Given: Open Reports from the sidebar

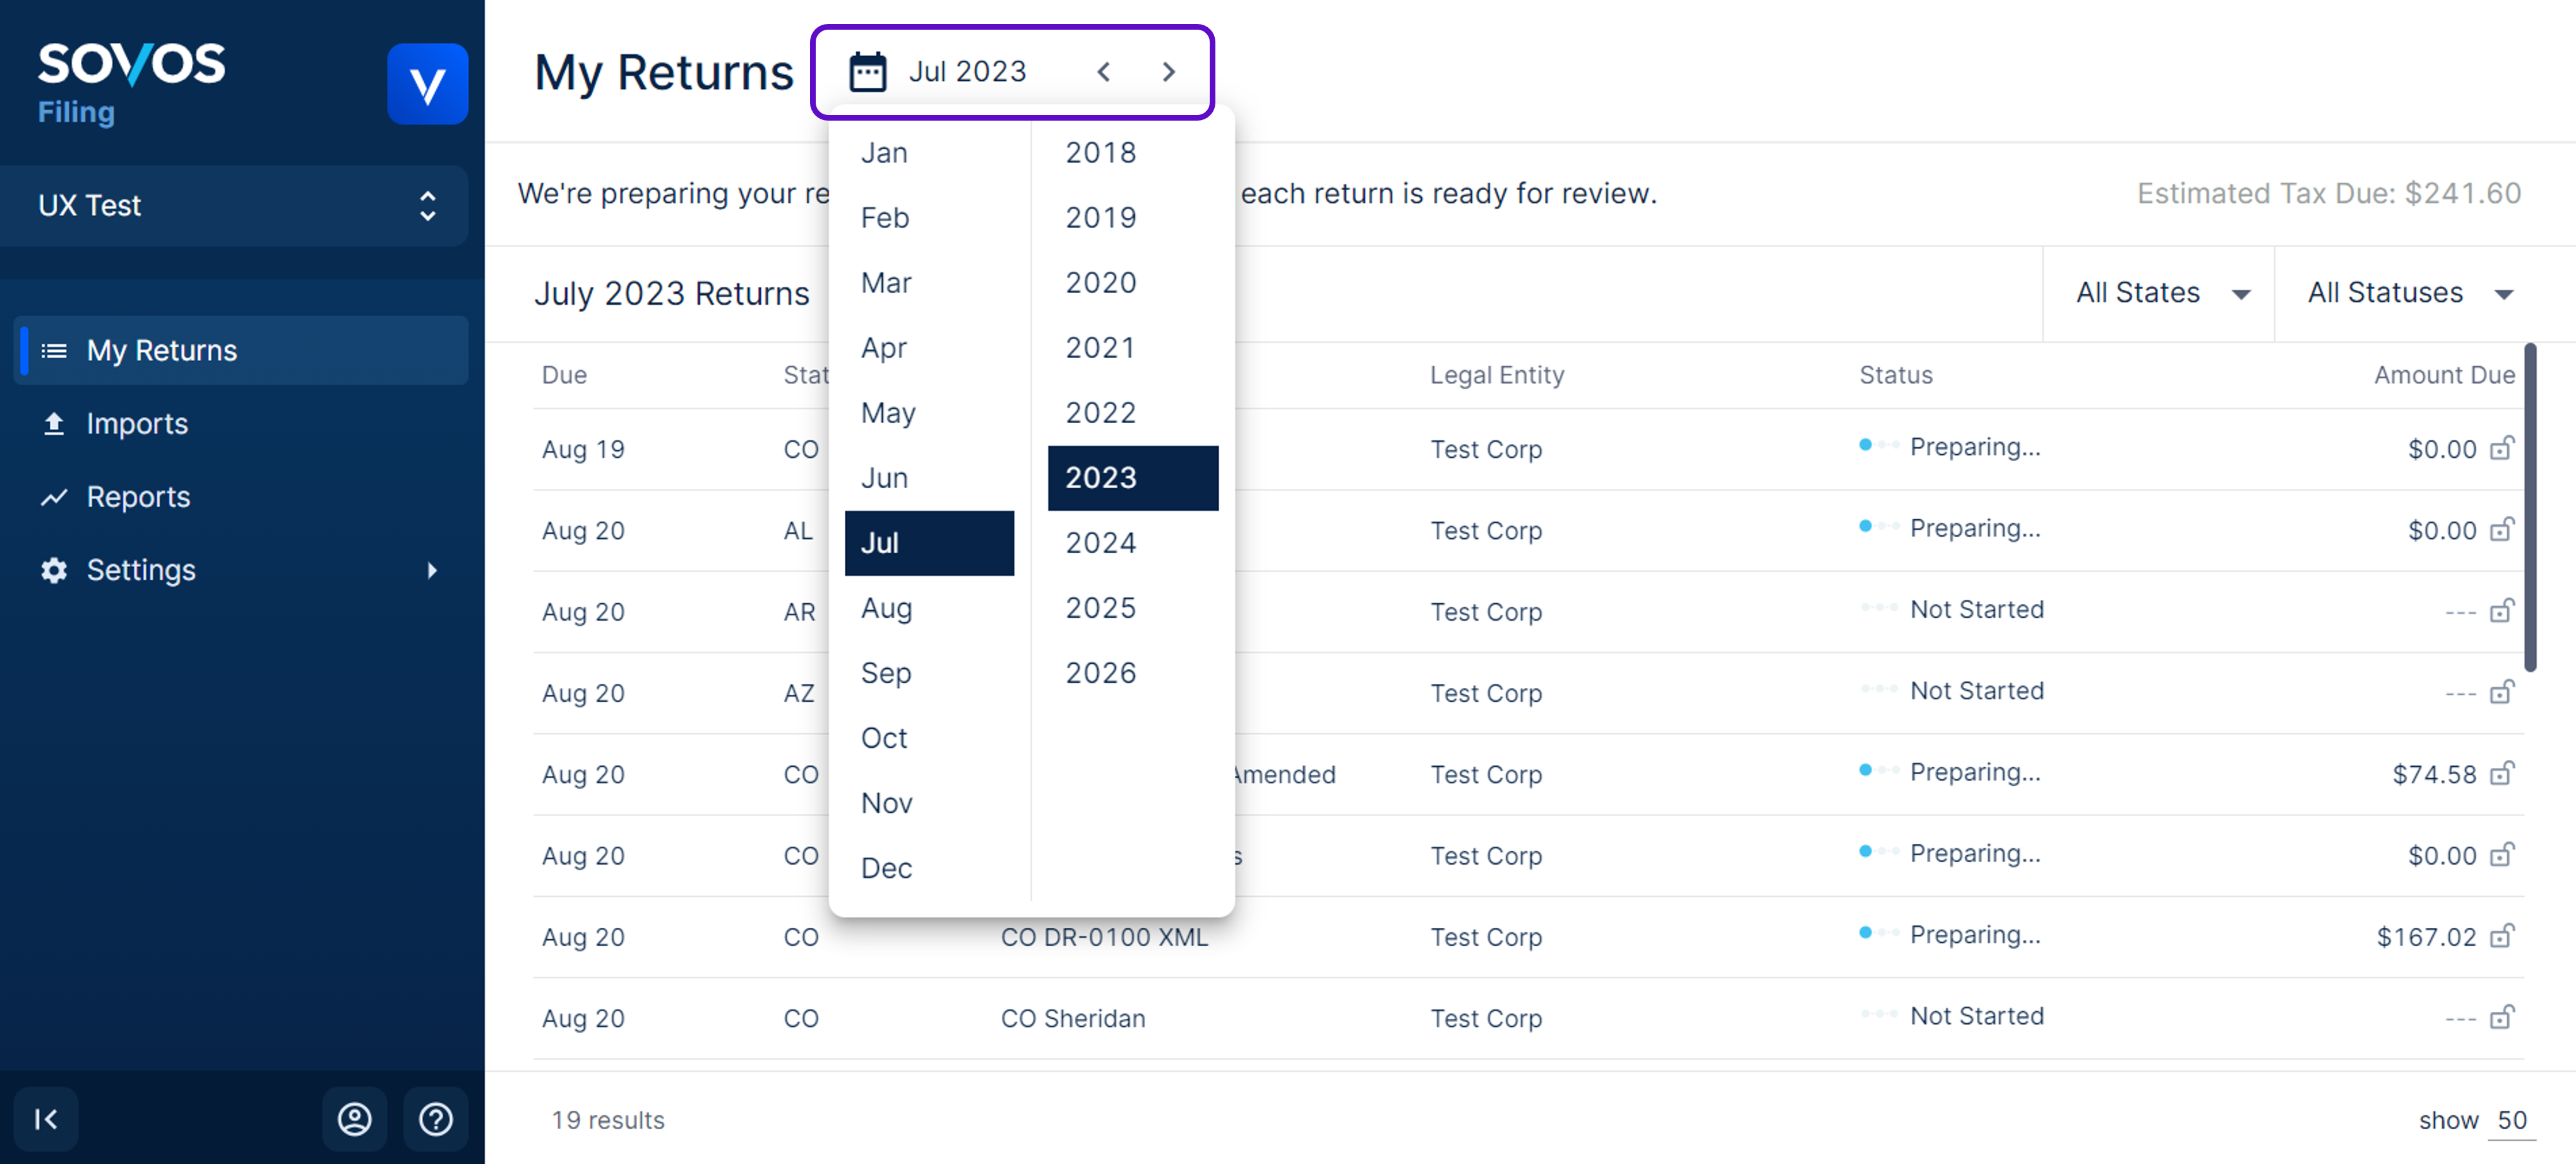Looking at the screenshot, I should coord(138,497).
